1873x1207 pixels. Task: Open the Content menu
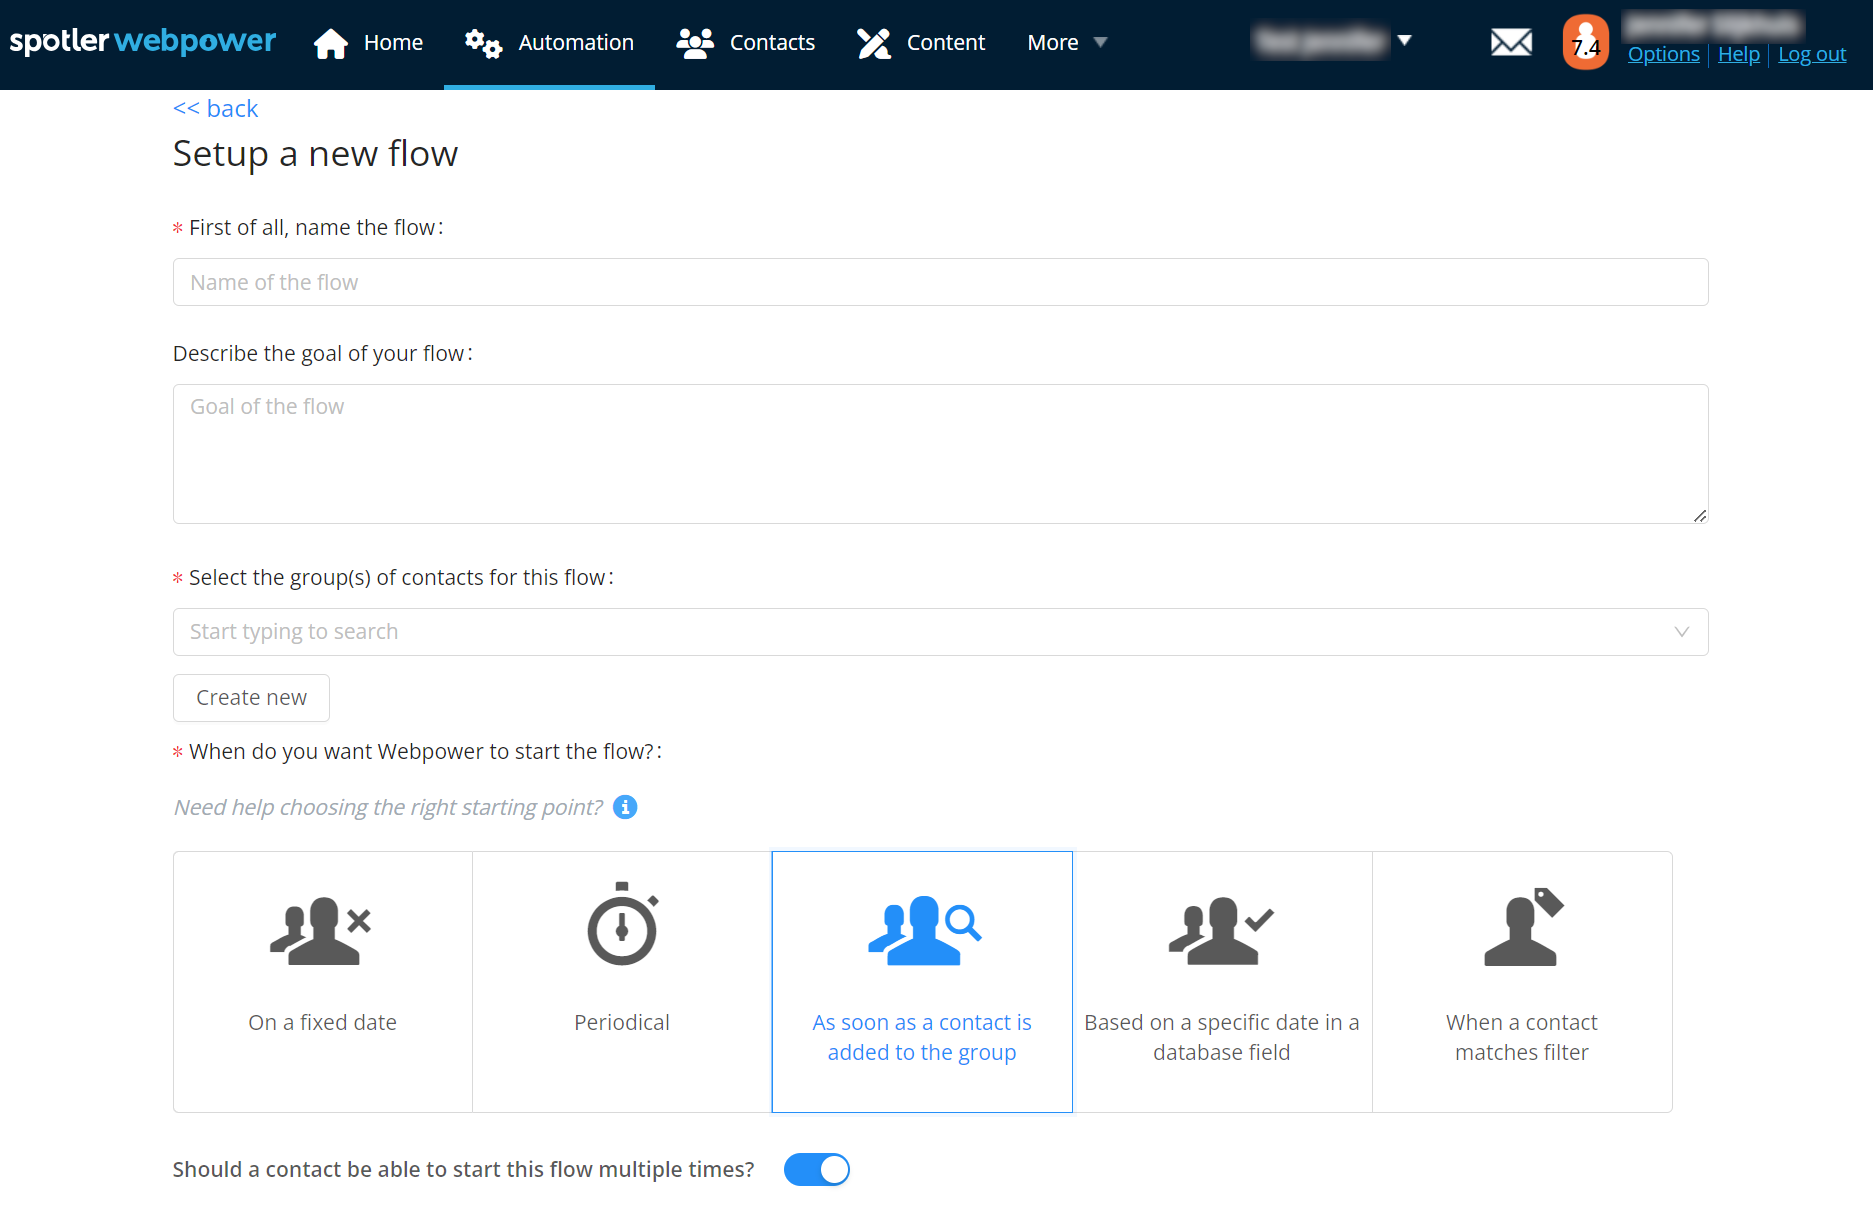[921, 43]
